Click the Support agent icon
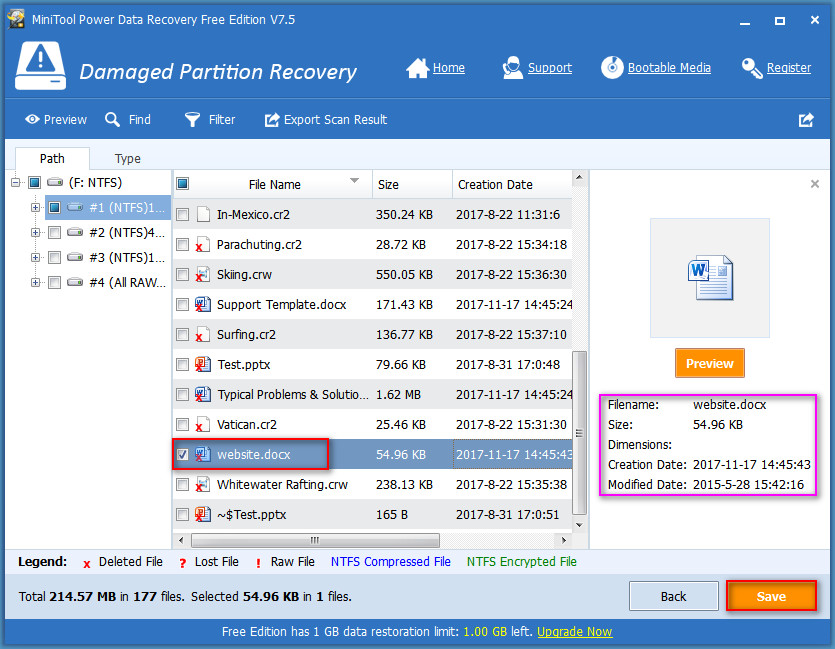The width and height of the screenshot is (835, 649). pyautogui.click(x=512, y=68)
